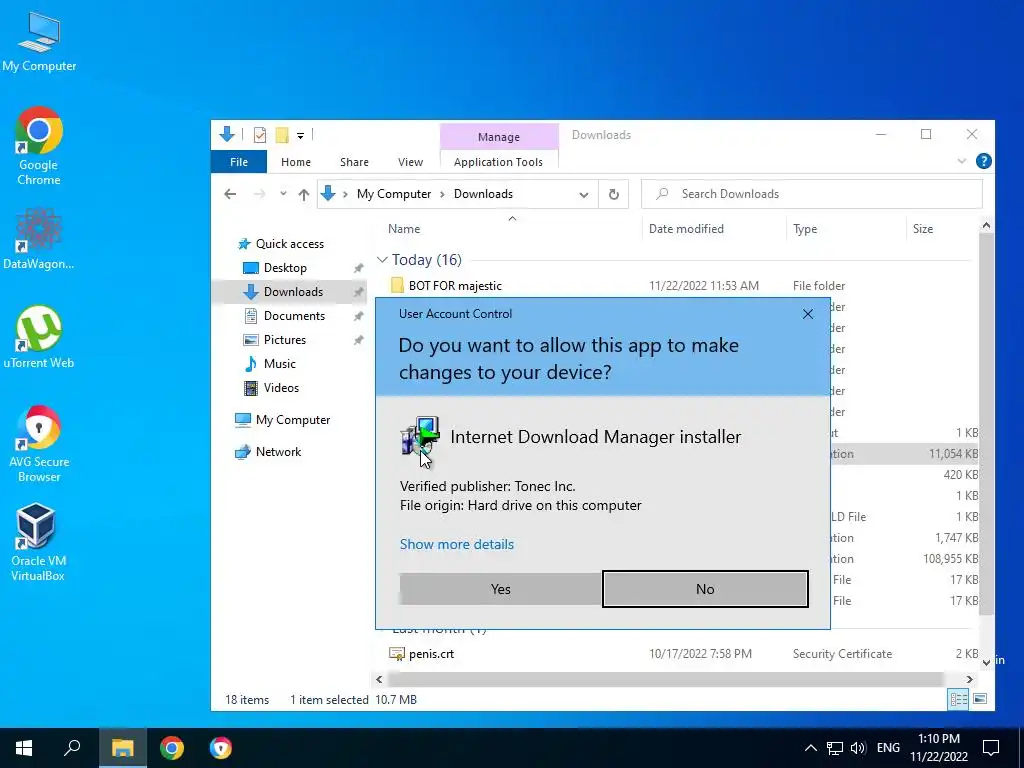Open the Share ribbon tab
The height and width of the screenshot is (768, 1024).
point(354,162)
